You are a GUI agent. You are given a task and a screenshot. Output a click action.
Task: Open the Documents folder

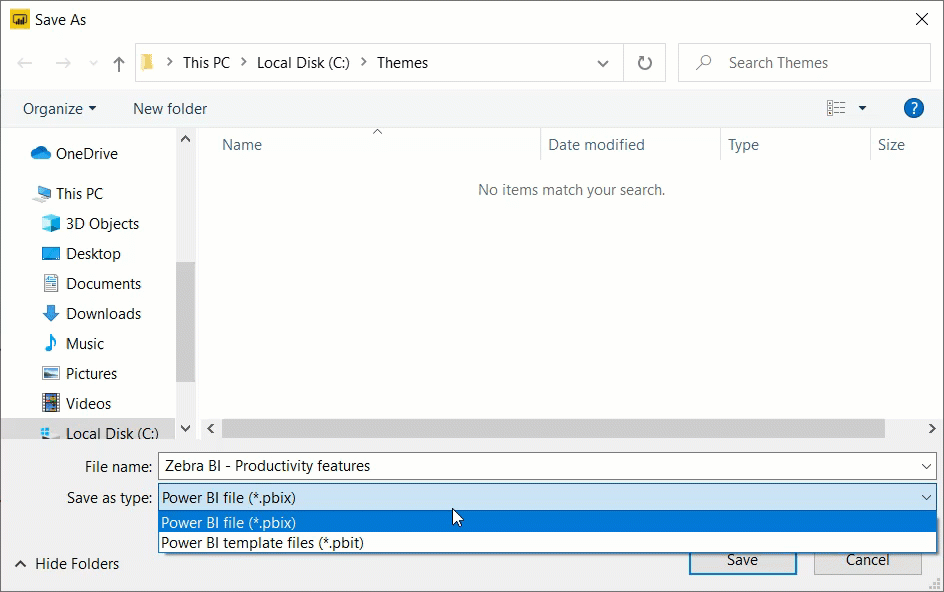(92, 284)
